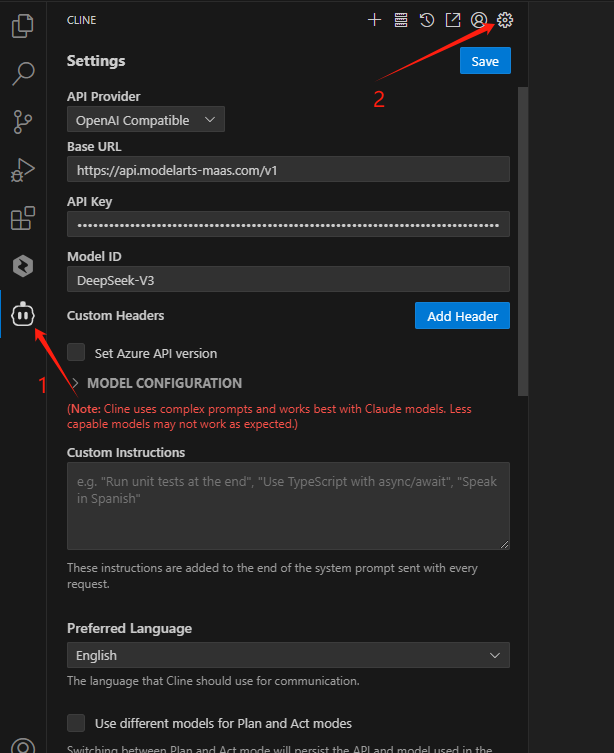Click the CLINE panel title
The image size is (614, 753).
point(82,20)
